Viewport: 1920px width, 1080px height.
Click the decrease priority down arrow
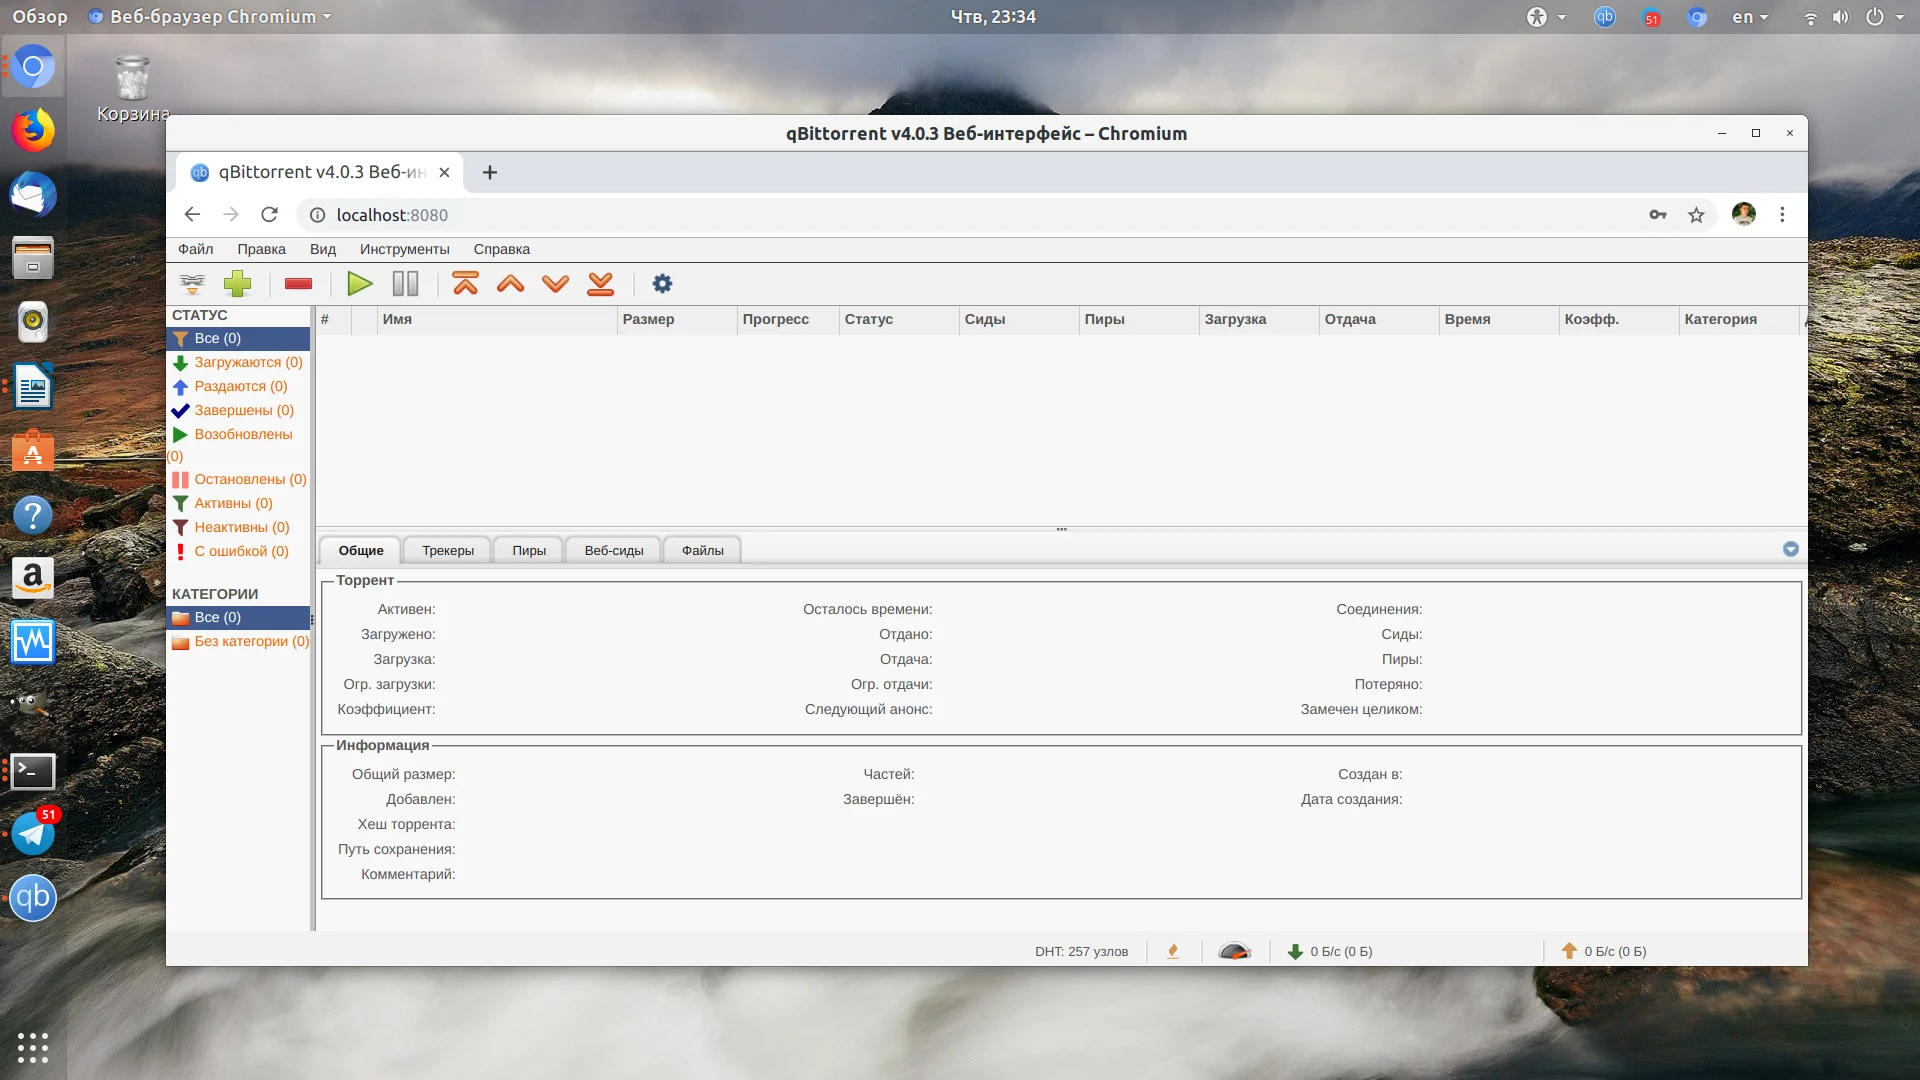[555, 284]
